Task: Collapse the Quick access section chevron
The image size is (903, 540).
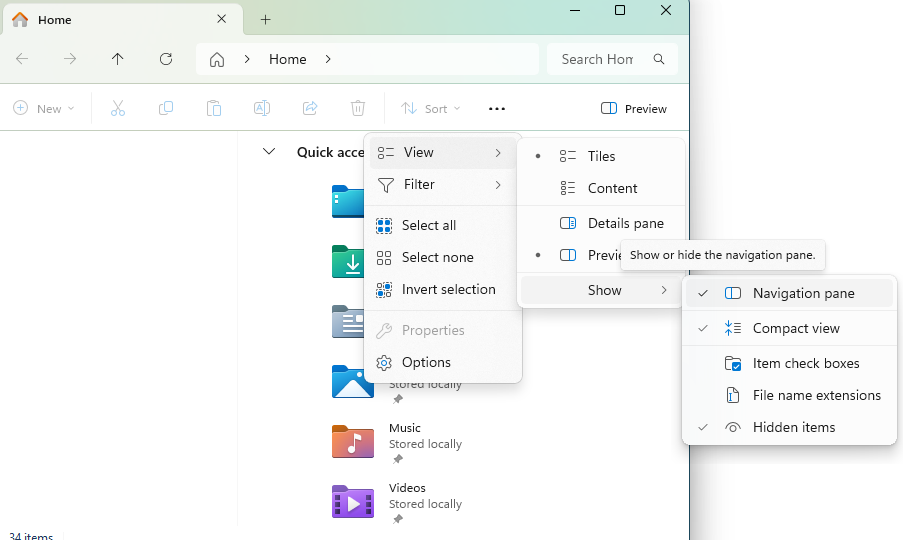Action: click(268, 152)
